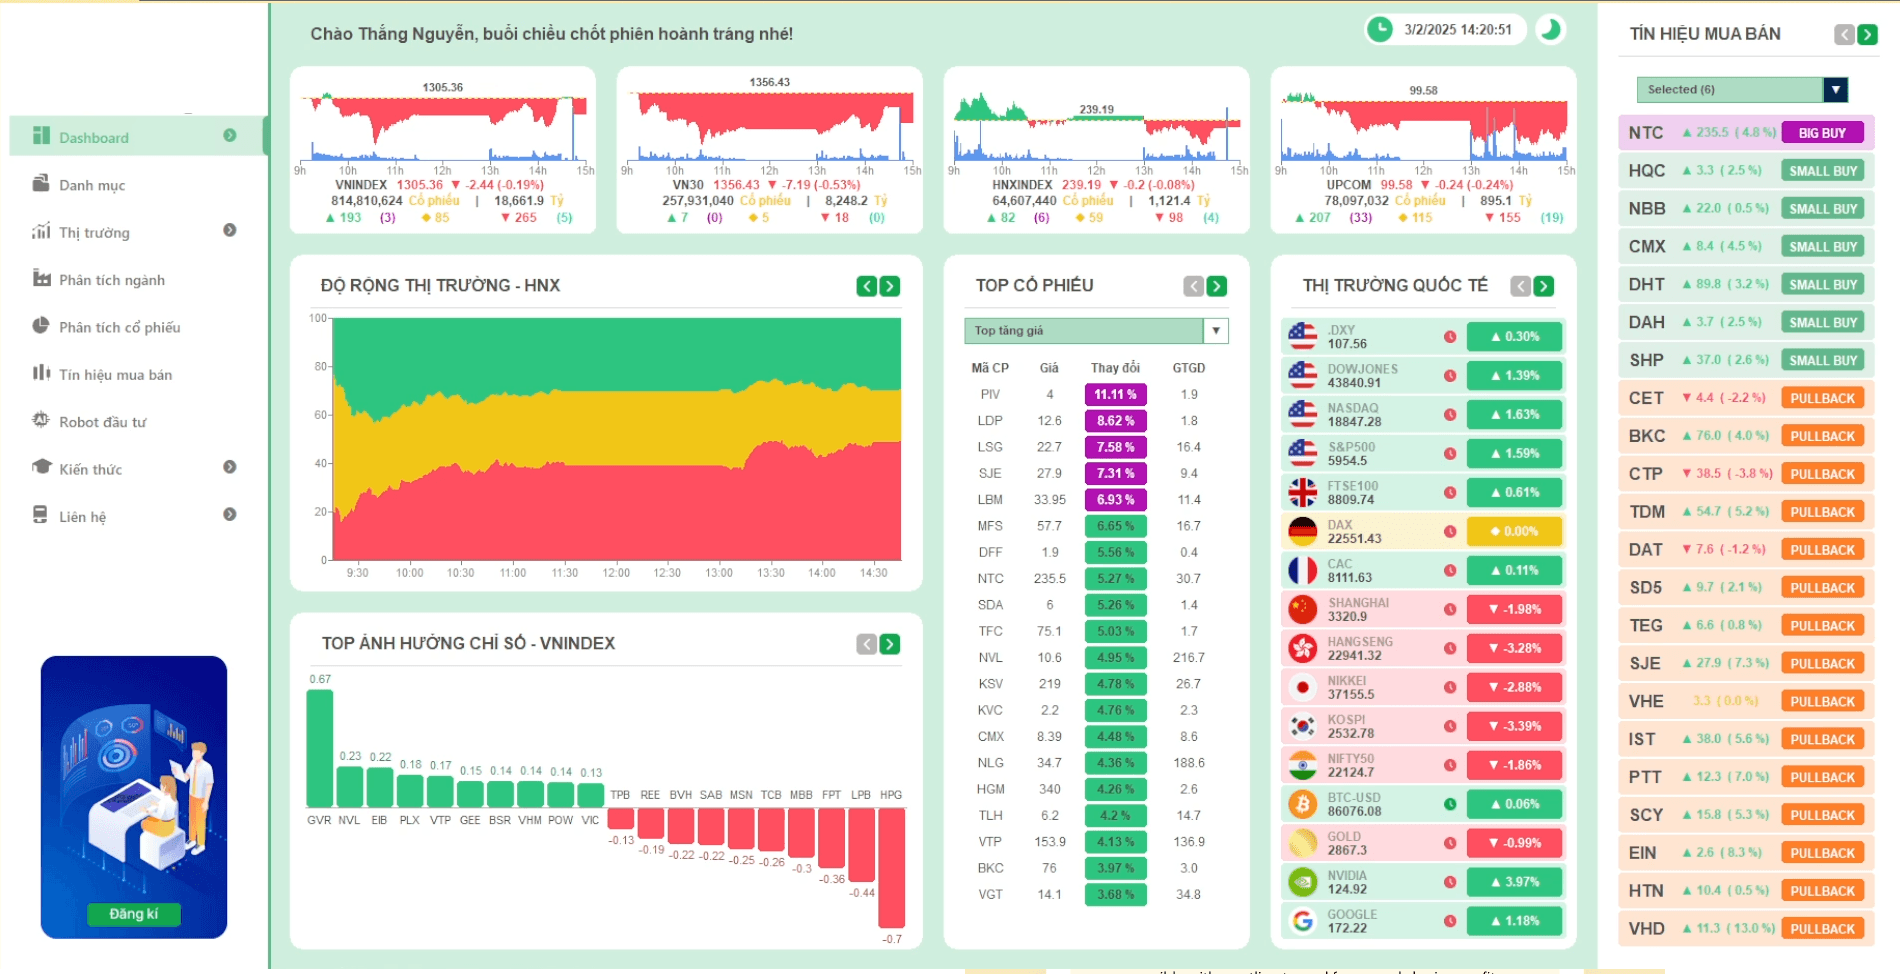Open Danh mục sidebar item
This screenshot has height=974, width=1900.
pyautogui.click(x=92, y=185)
